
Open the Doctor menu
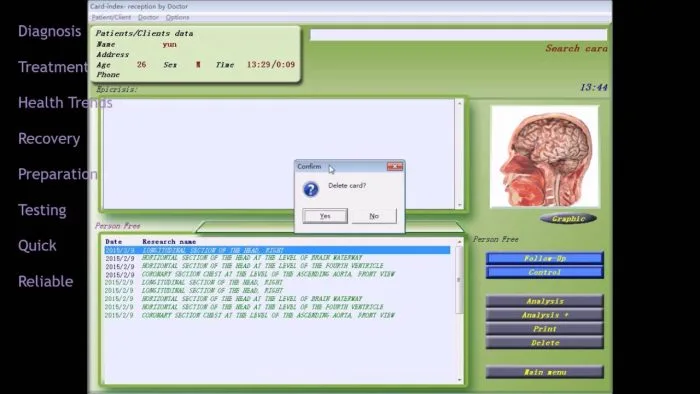click(148, 17)
